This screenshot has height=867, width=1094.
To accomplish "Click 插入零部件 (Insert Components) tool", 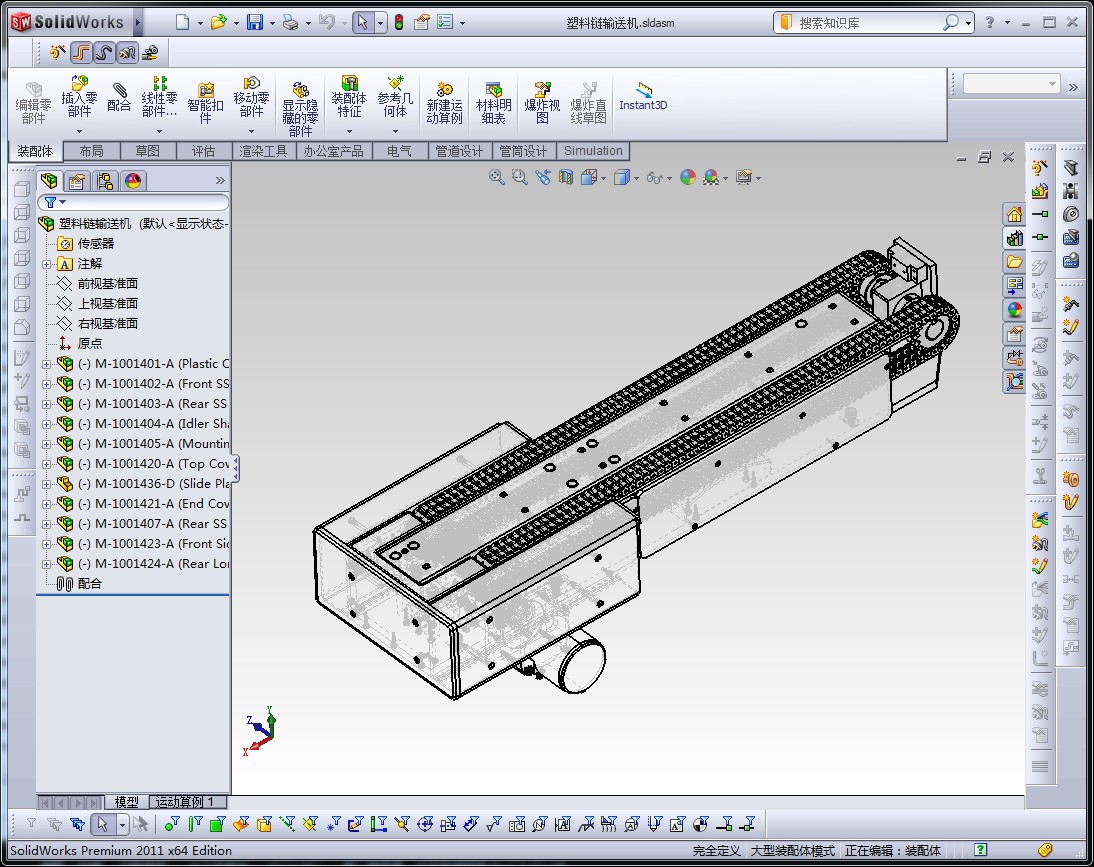I will coord(80,98).
